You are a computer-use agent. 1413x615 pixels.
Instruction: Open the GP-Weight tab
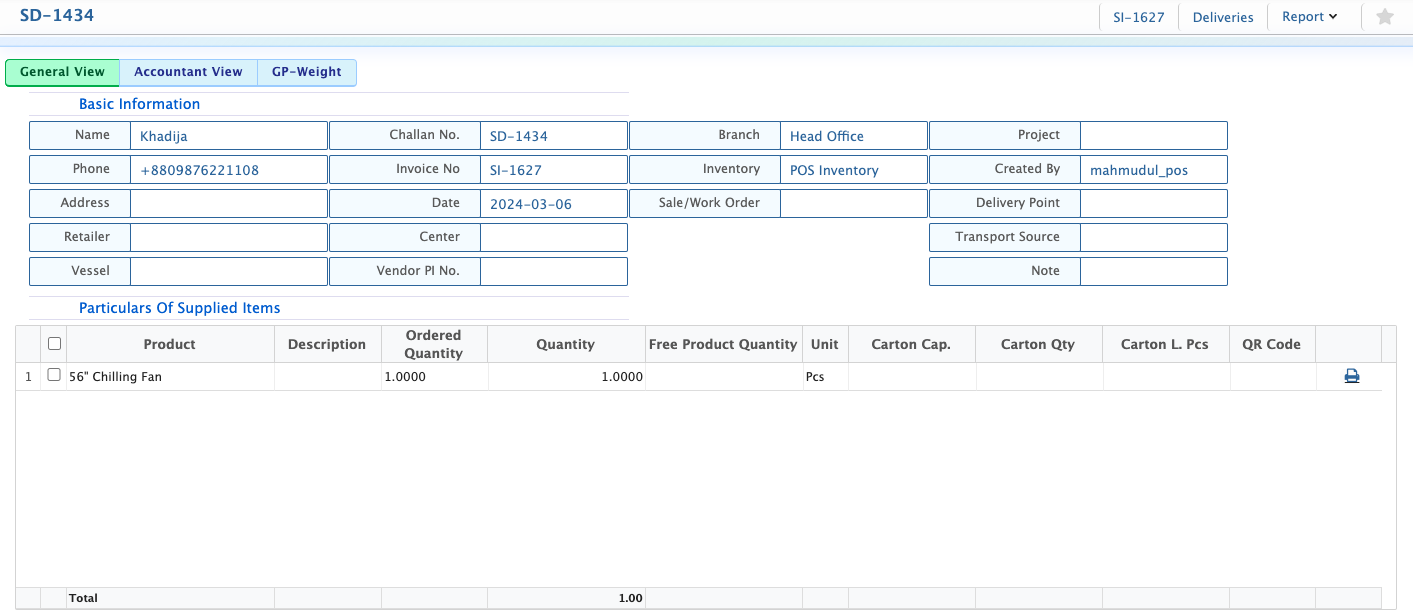[x=306, y=72]
